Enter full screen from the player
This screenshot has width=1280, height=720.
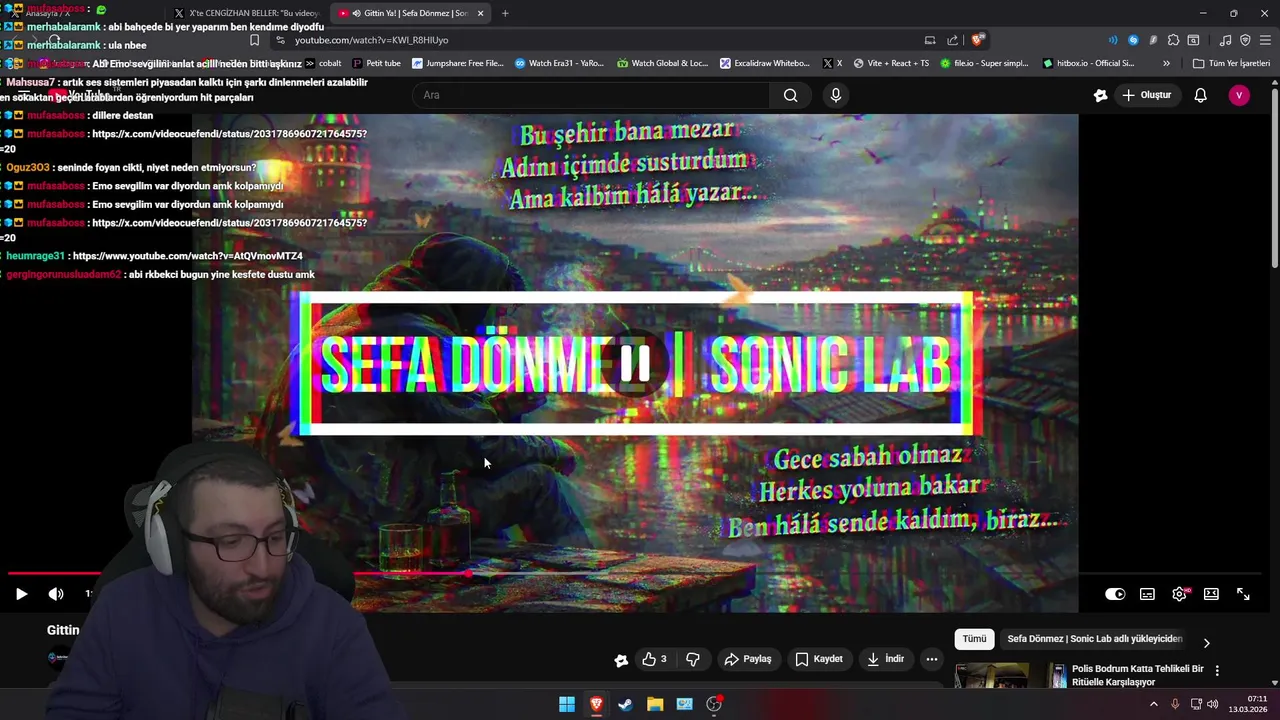[1243, 594]
